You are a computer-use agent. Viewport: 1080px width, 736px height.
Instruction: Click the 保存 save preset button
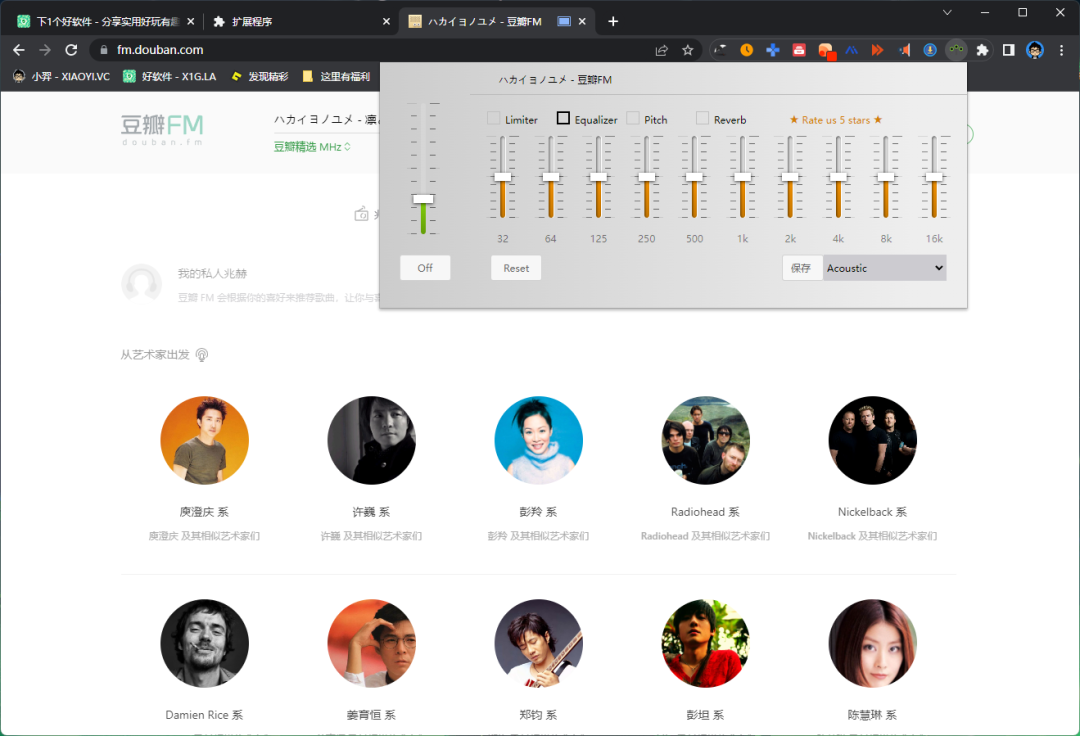(802, 268)
